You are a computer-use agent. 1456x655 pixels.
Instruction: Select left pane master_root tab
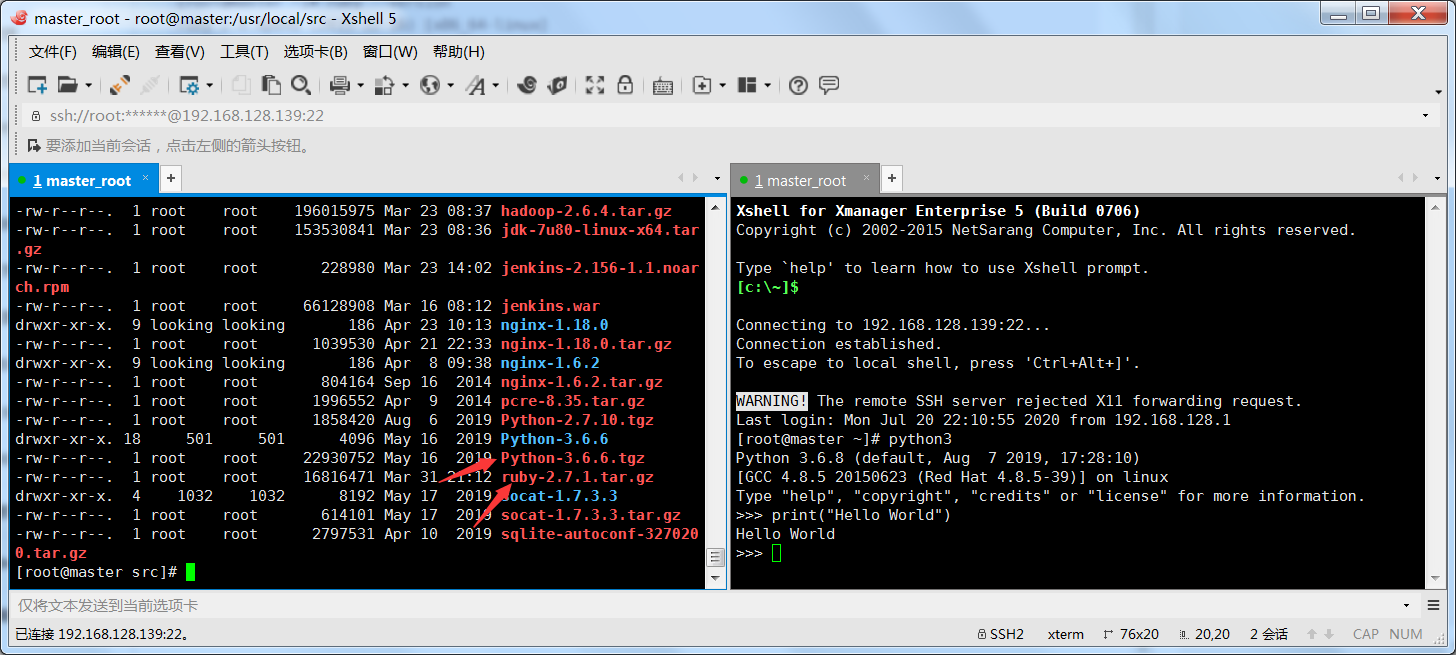pos(82,180)
